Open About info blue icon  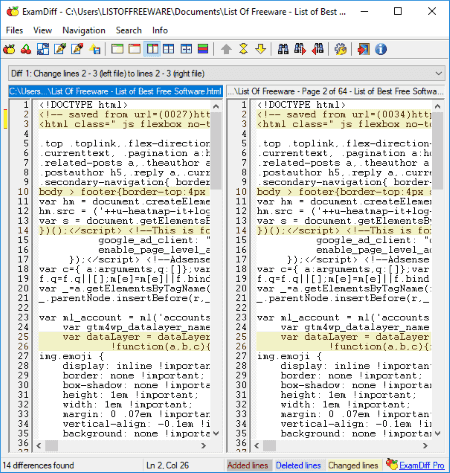click(x=381, y=49)
